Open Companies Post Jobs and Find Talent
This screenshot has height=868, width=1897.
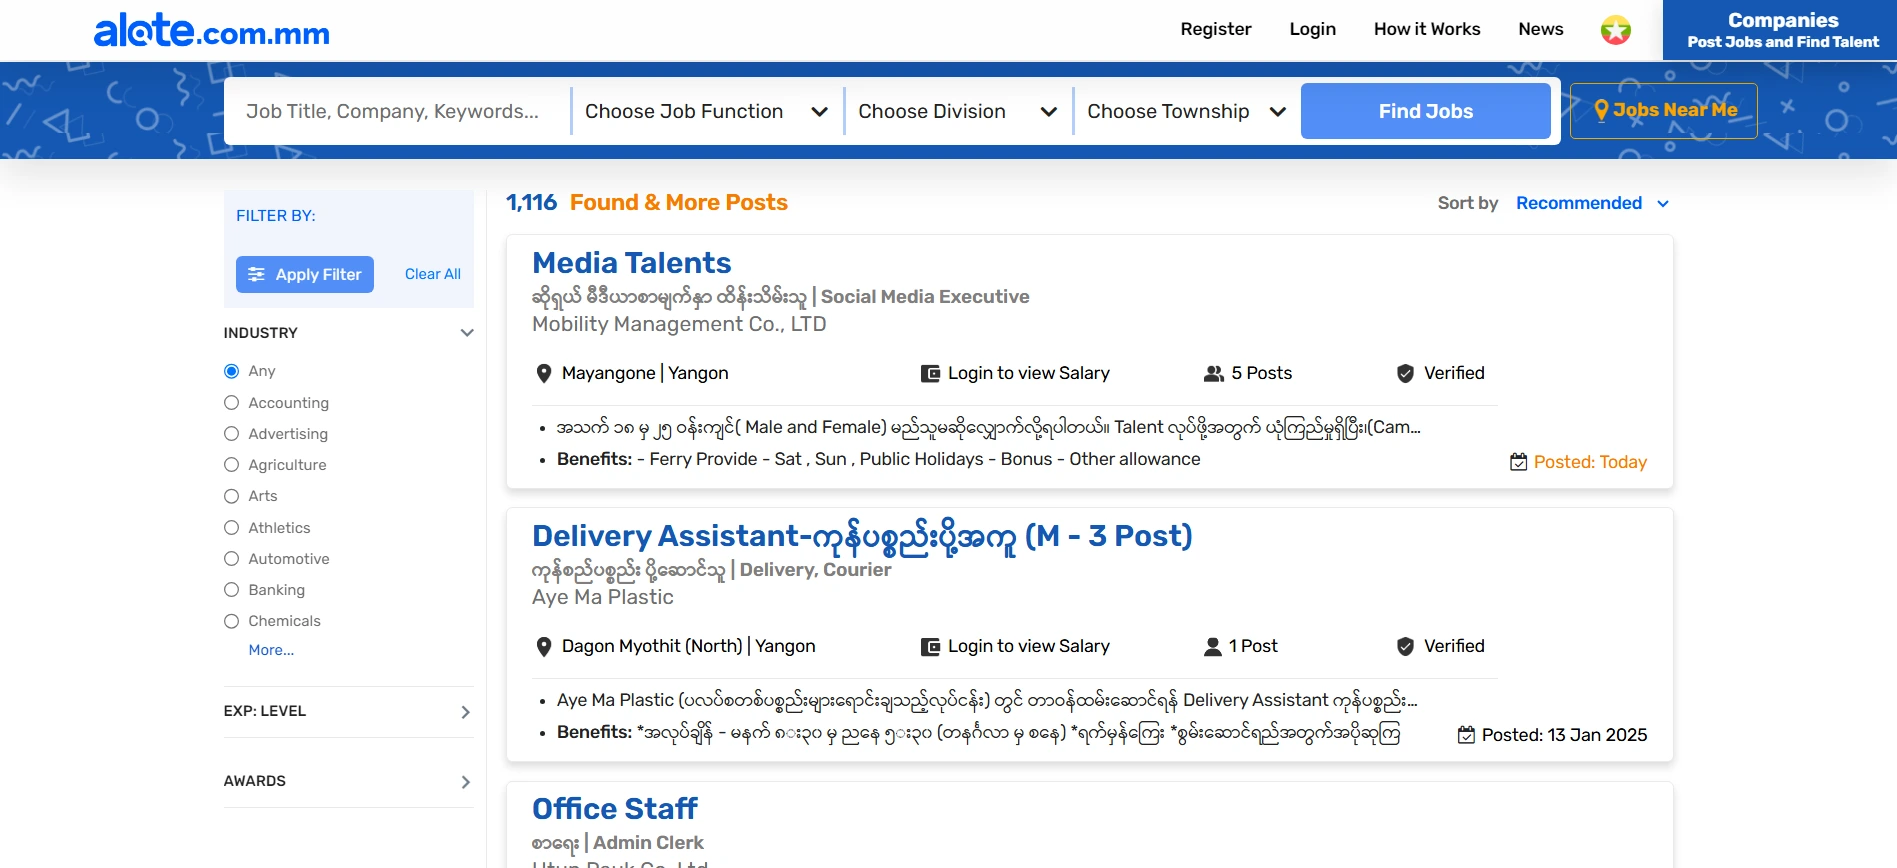[1780, 30]
